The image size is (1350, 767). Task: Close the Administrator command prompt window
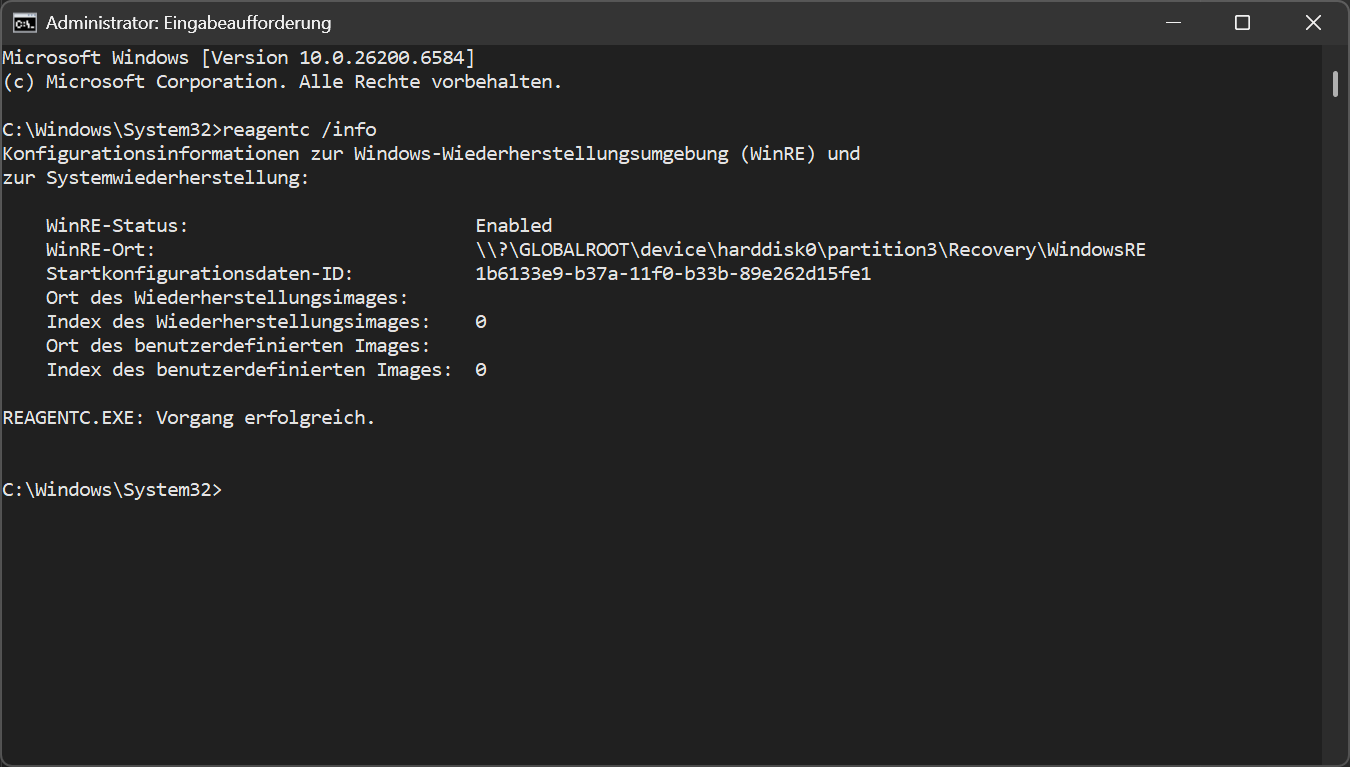[1314, 22]
